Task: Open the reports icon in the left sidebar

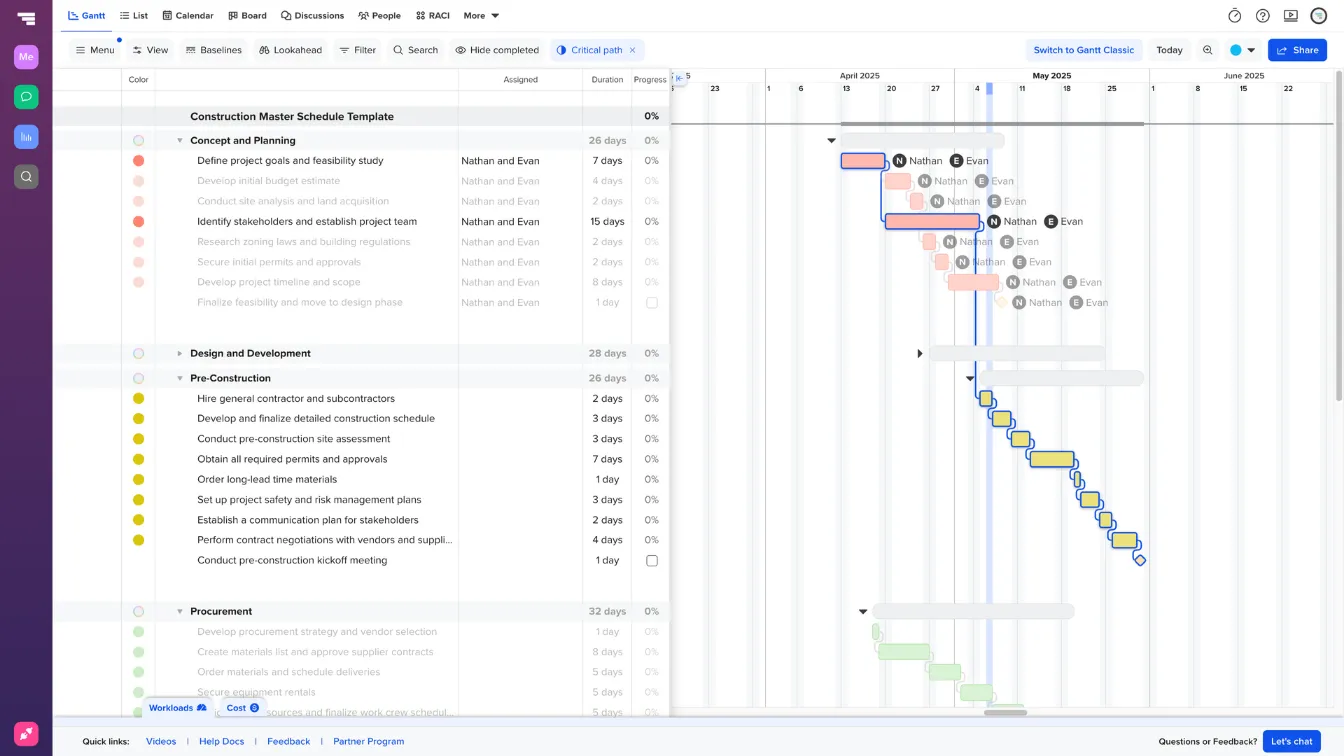Action: pyautogui.click(x=27, y=137)
